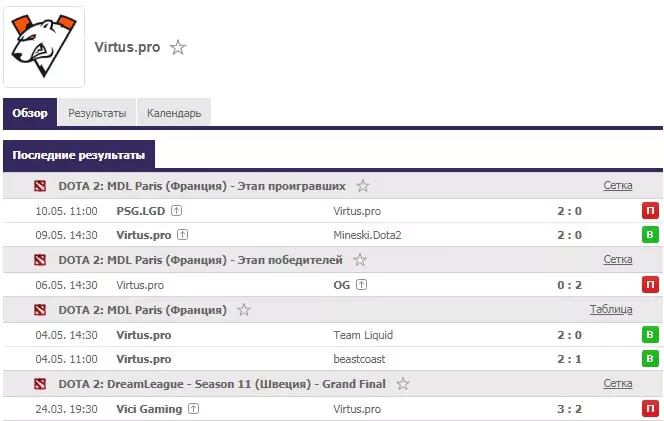Click the red П loss badge for PSG.LGD match
This screenshot has height=421, width=664.
650,210
